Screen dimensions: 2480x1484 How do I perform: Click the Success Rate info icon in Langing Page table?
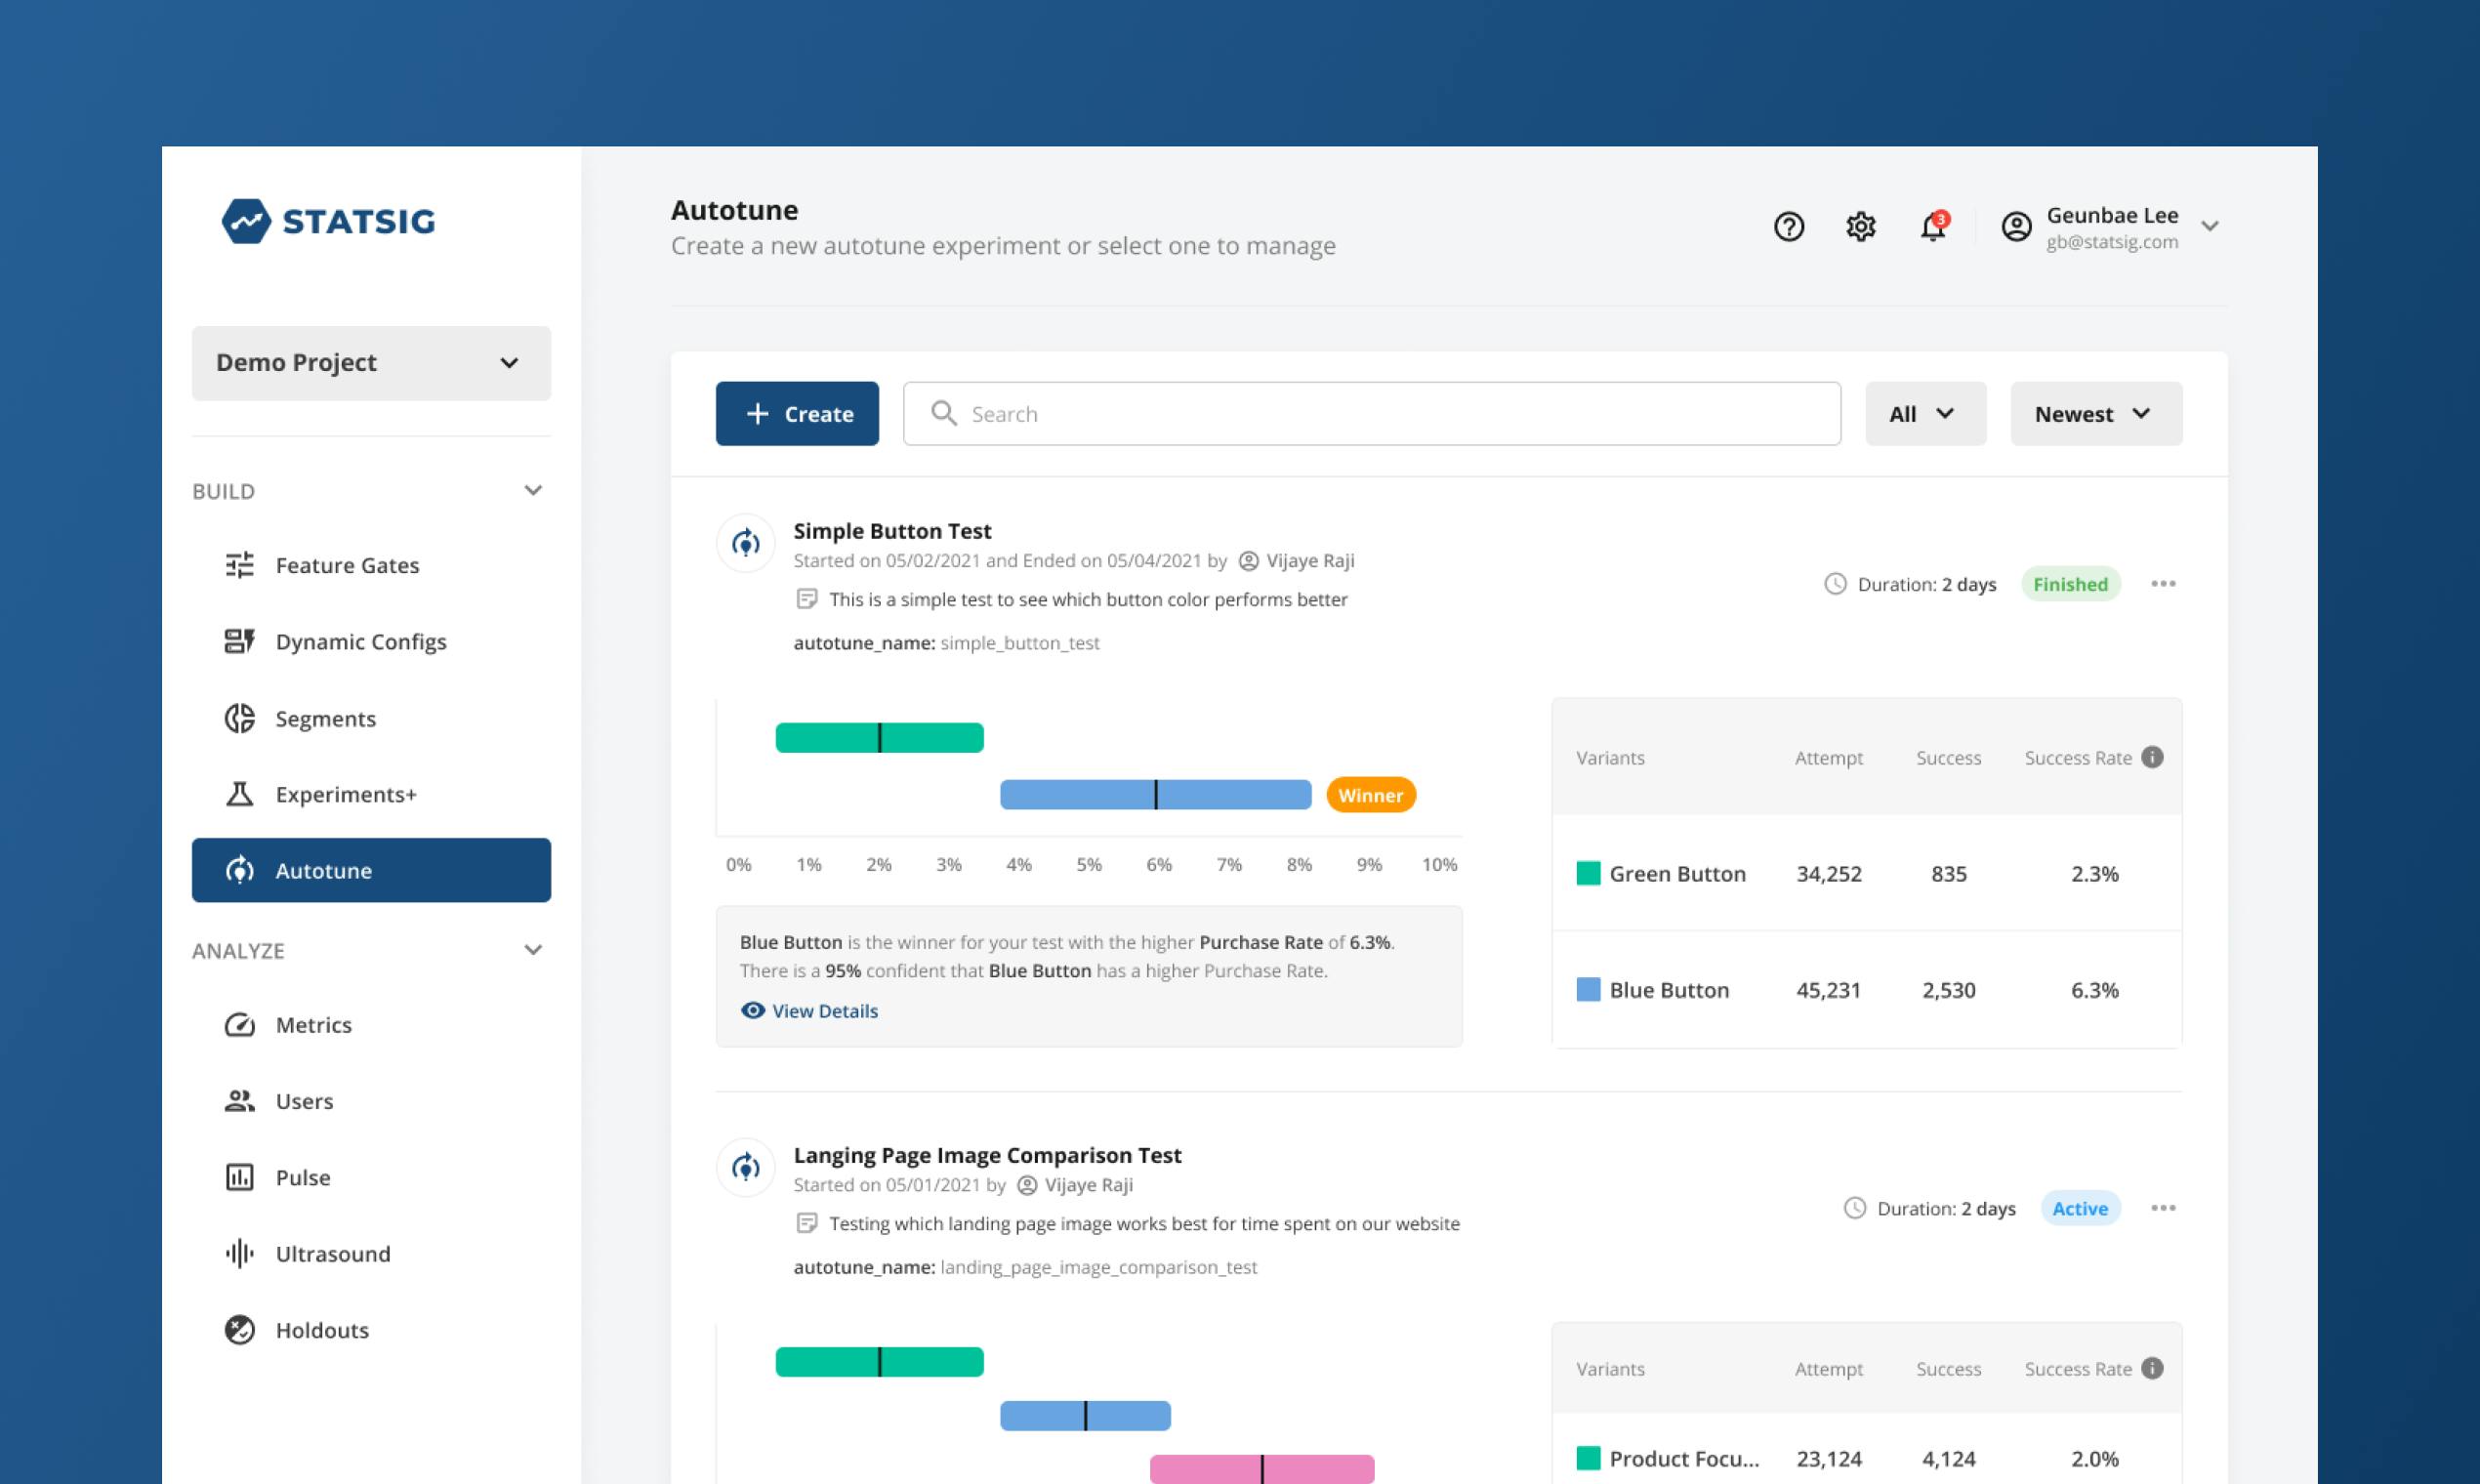pyautogui.click(x=2153, y=1368)
